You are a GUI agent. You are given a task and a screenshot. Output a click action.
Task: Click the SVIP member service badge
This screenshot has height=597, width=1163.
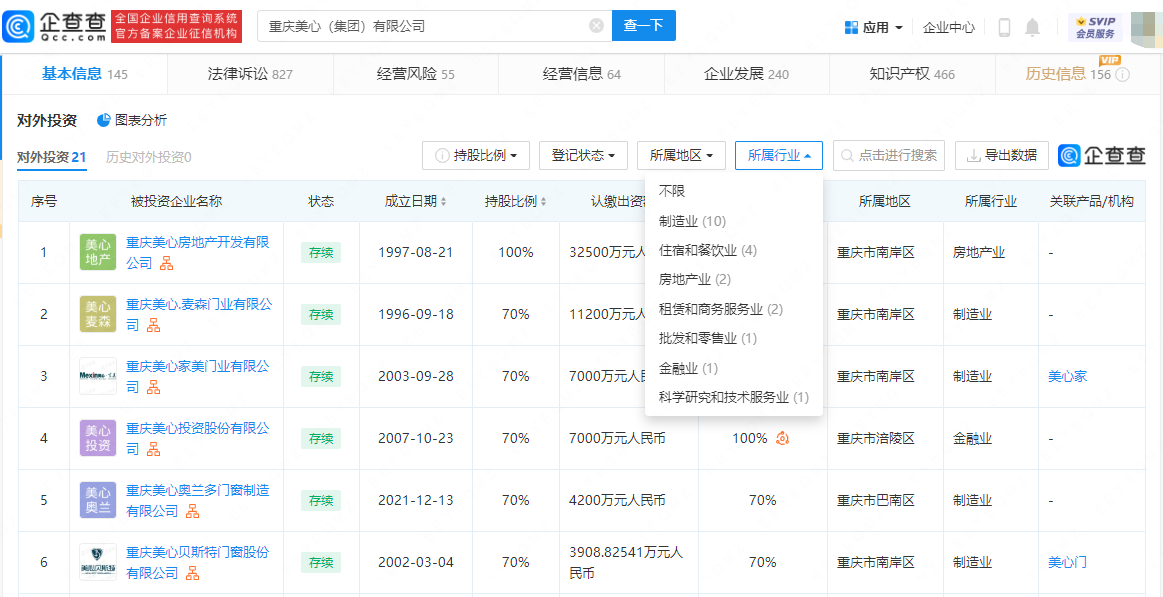click(1095, 27)
